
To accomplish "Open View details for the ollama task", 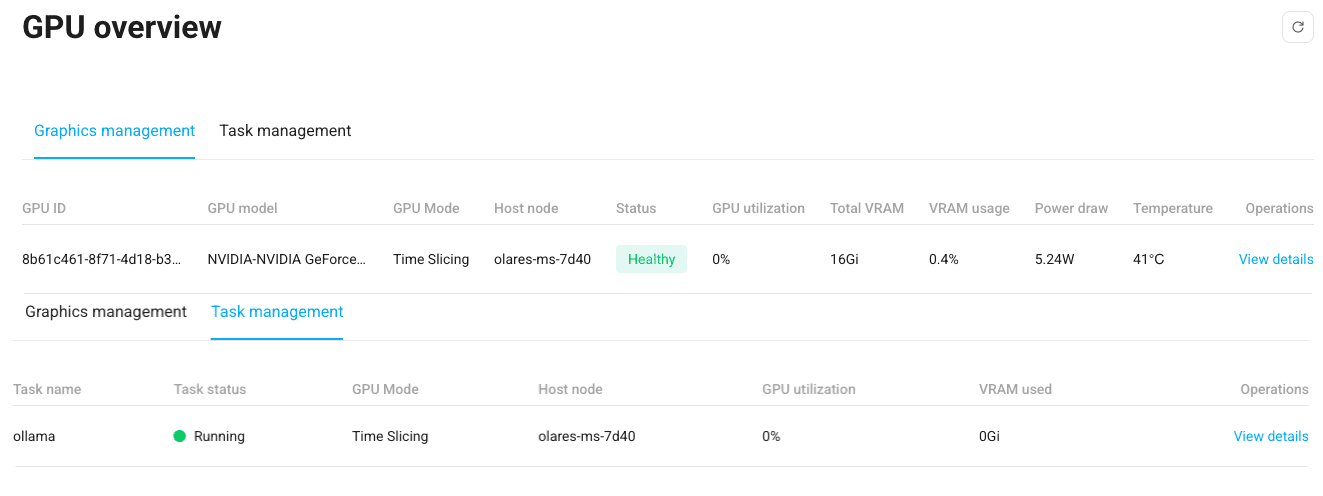I will (1270, 436).
